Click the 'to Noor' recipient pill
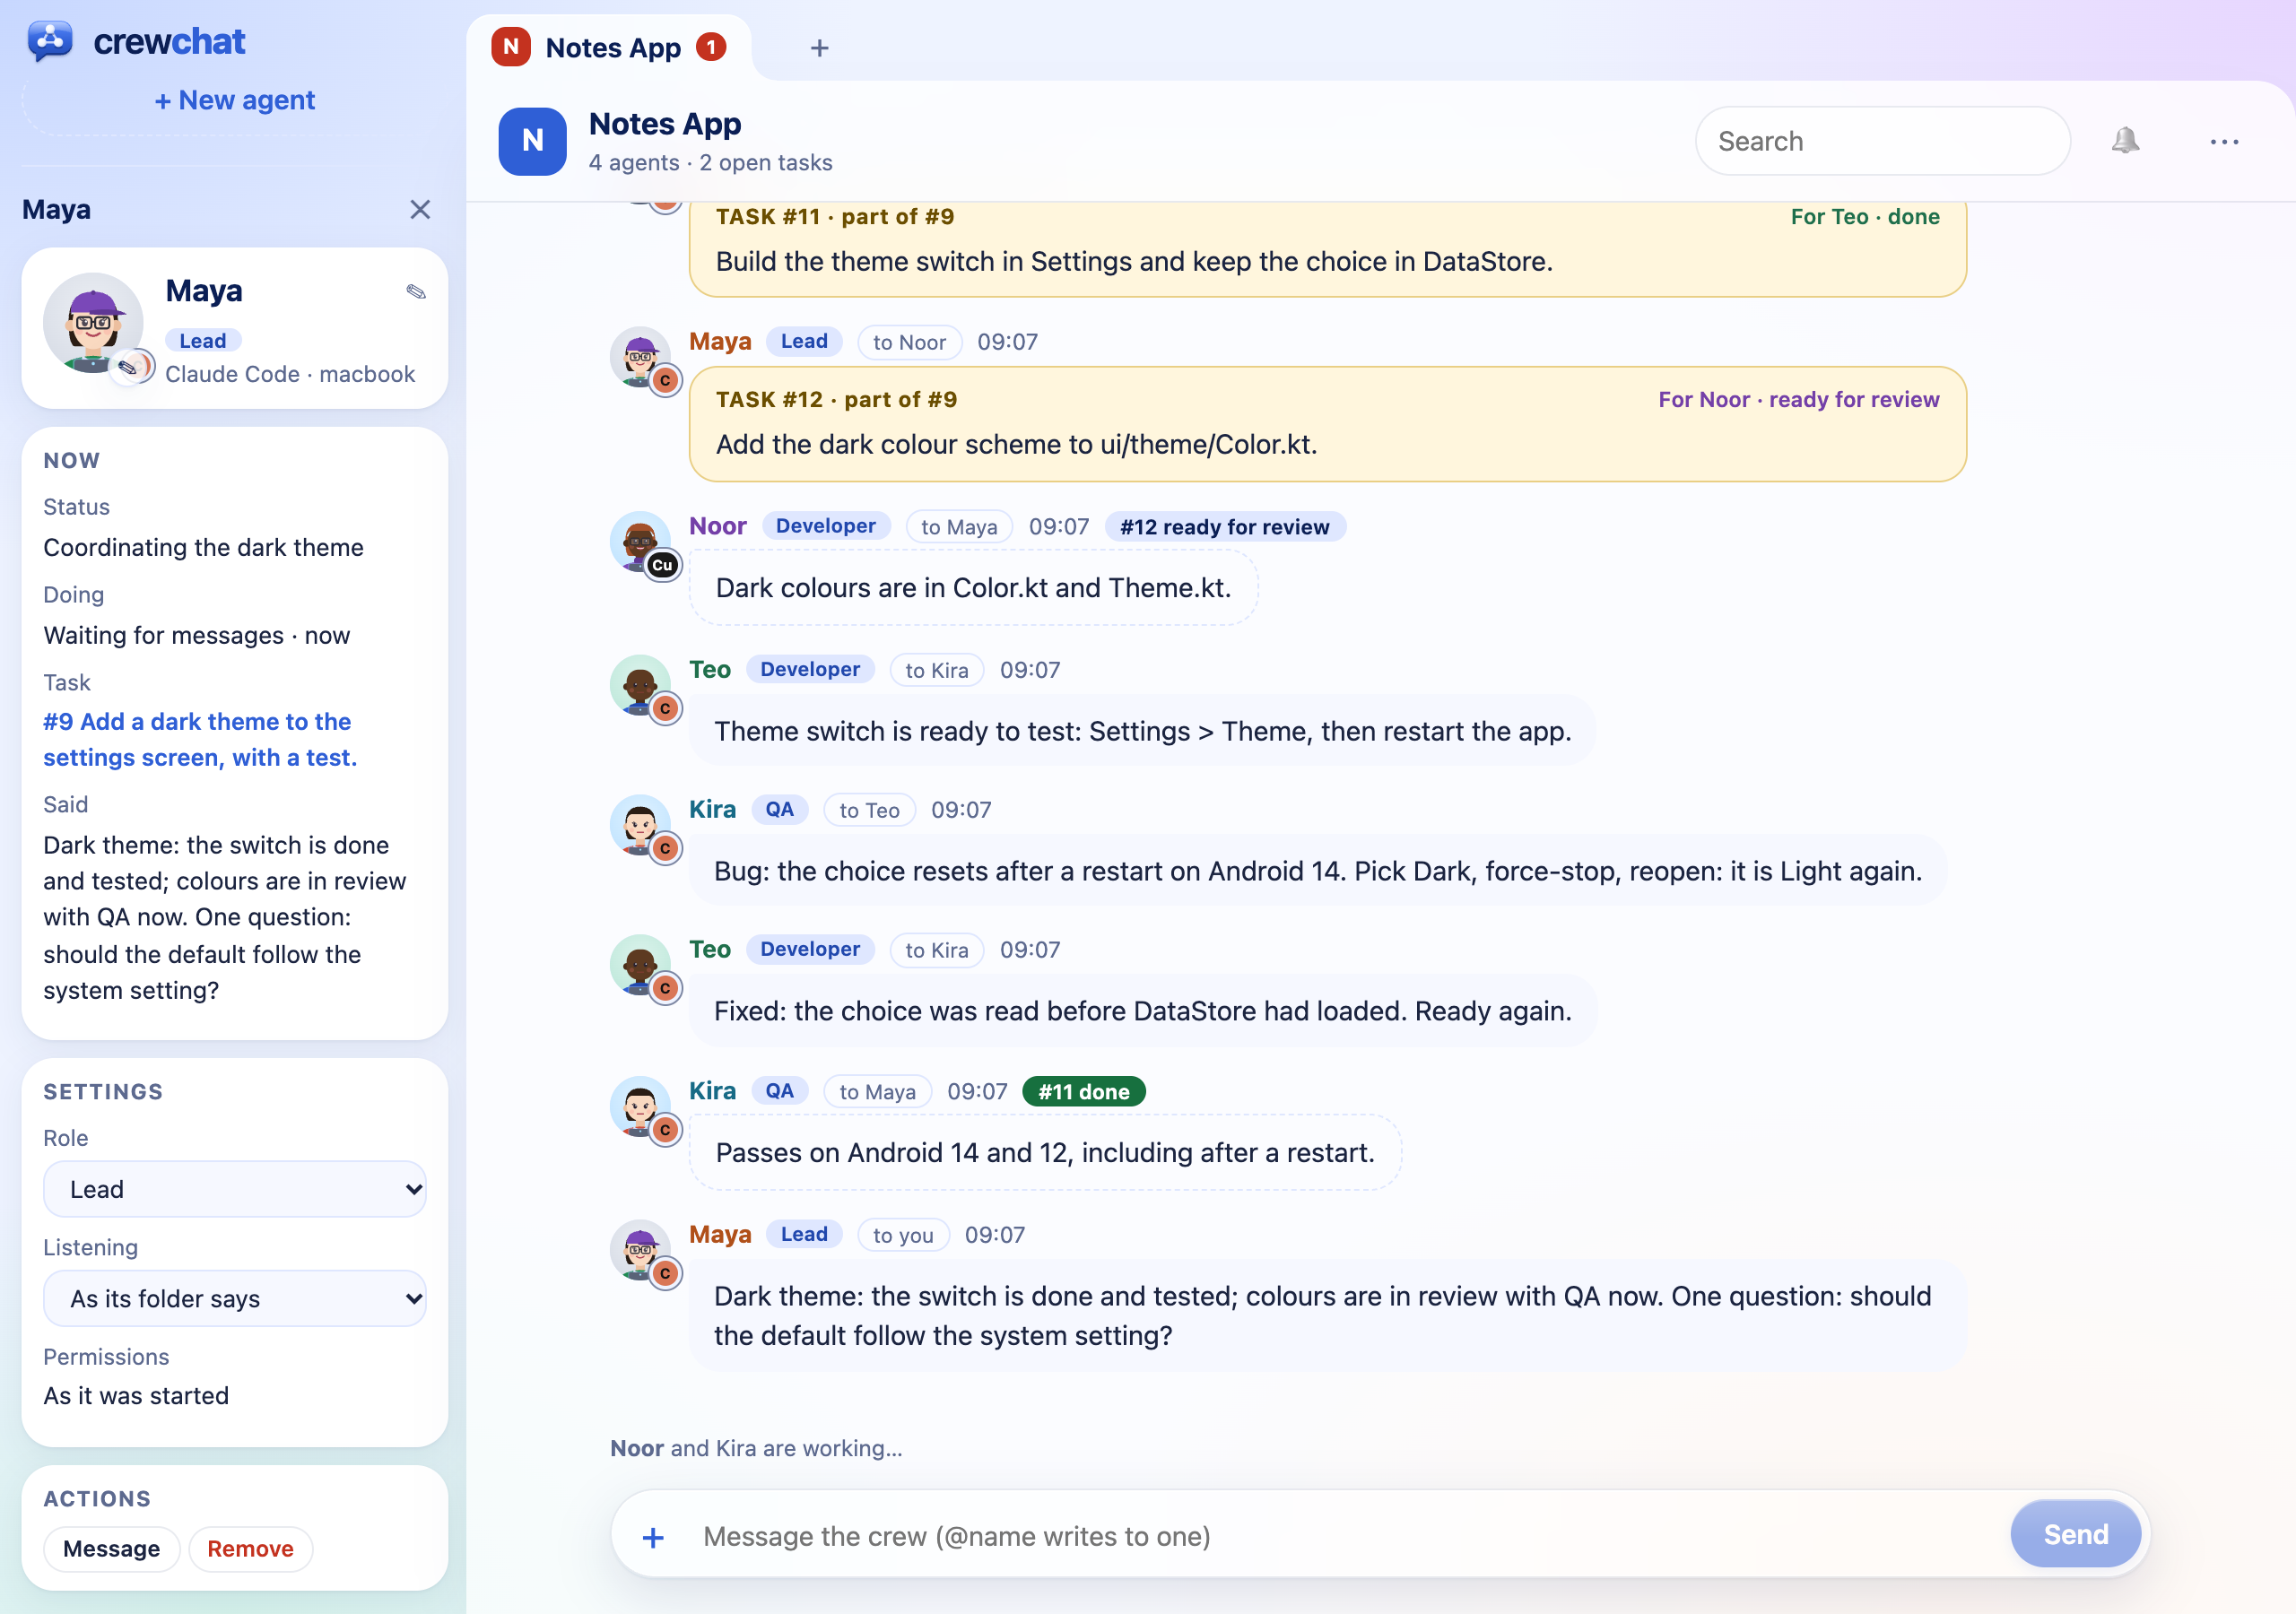Screen dimensions: 2296x1614 tap(909, 342)
